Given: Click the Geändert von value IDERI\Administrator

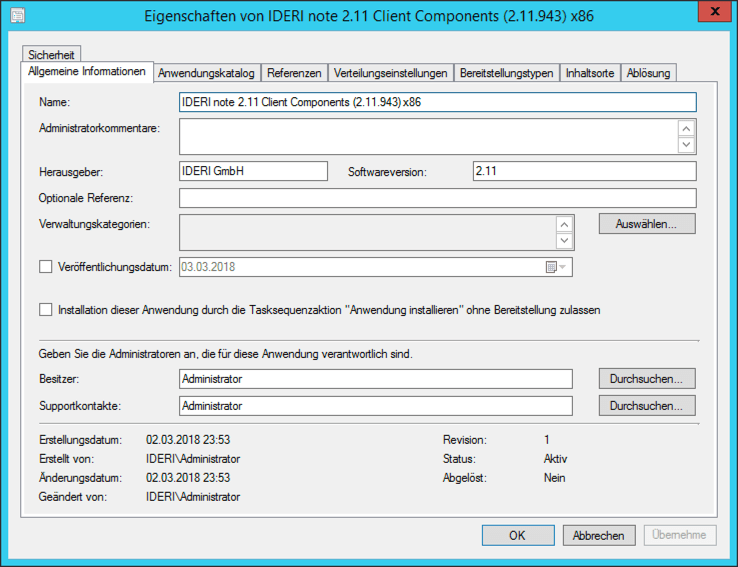Looking at the screenshot, I should pos(193,497).
